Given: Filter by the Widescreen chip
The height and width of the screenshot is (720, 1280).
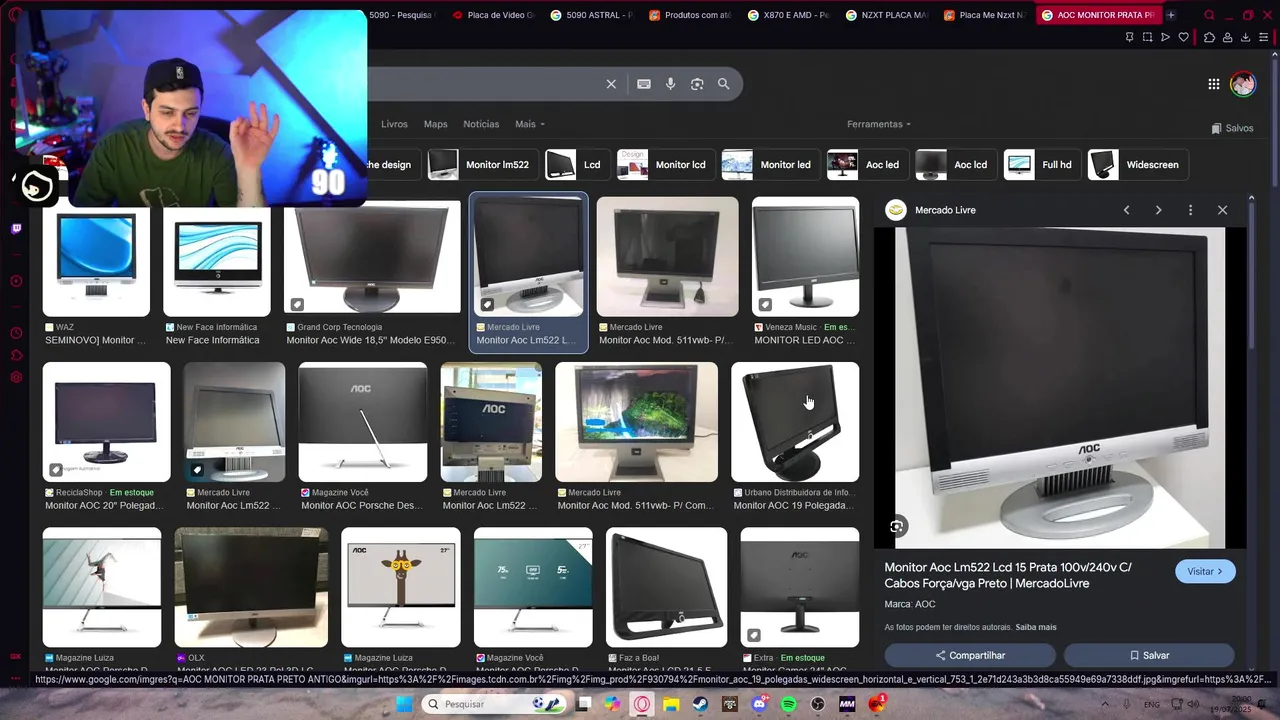Looking at the screenshot, I should click(x=1137, y=164).
